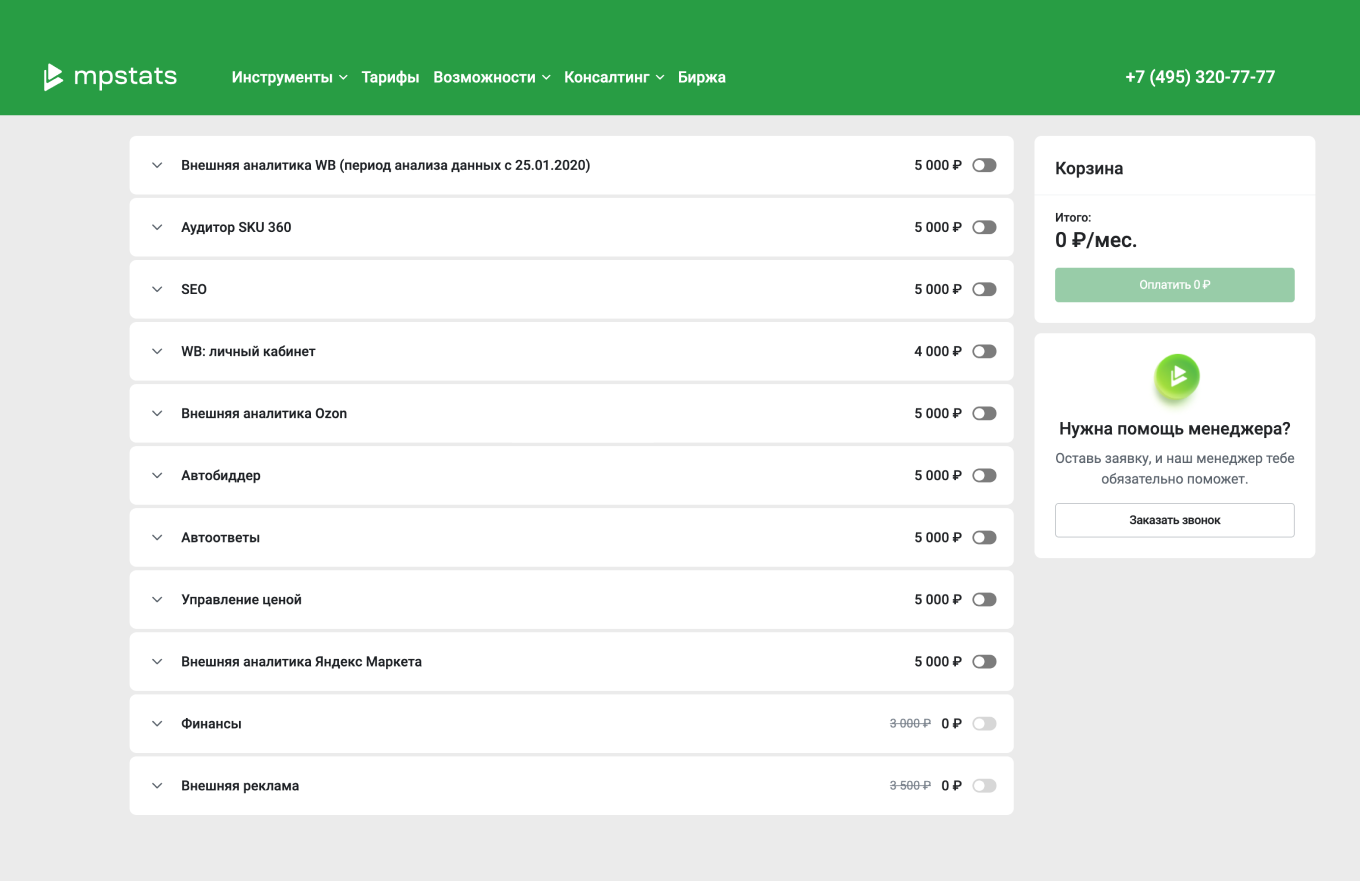This screenshot has height=881, width=1360.
Task: Enable the Аудитор SKU 360 toggle
Action: click(984, 227)
